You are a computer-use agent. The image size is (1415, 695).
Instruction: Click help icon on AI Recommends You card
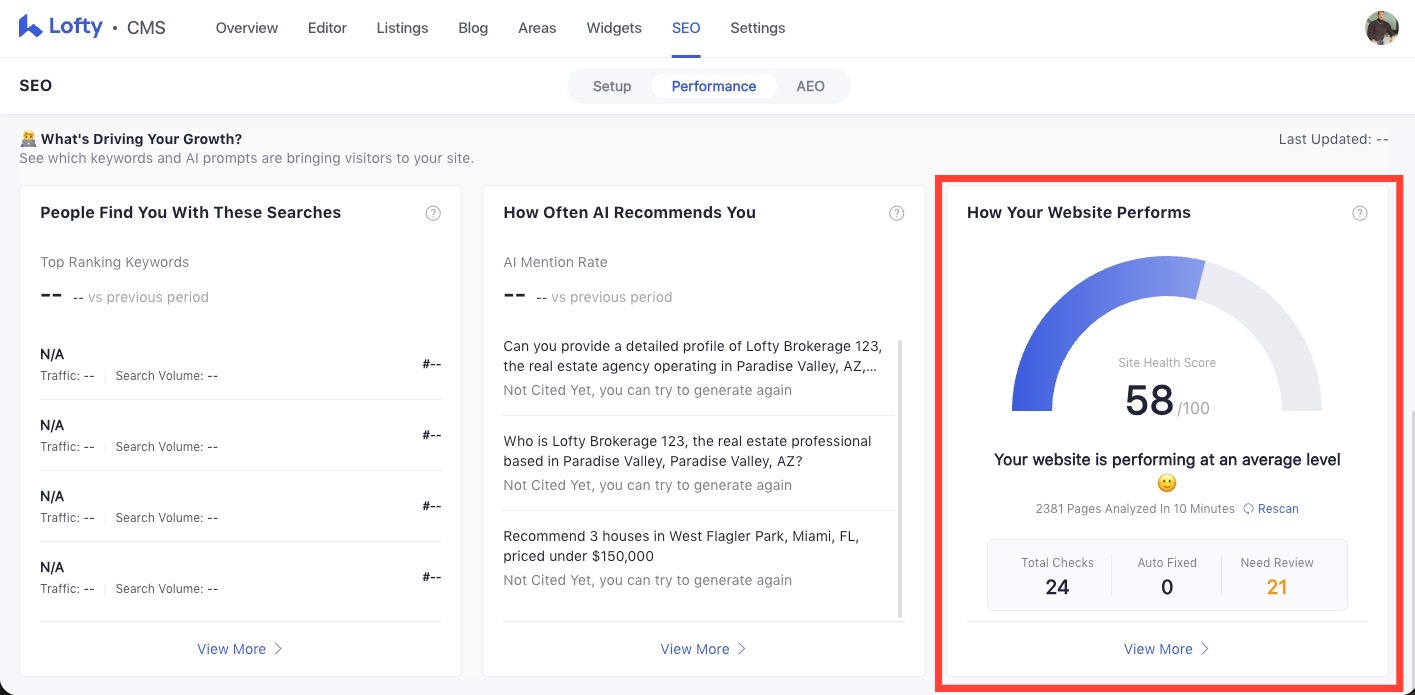(x=897, y=213)
